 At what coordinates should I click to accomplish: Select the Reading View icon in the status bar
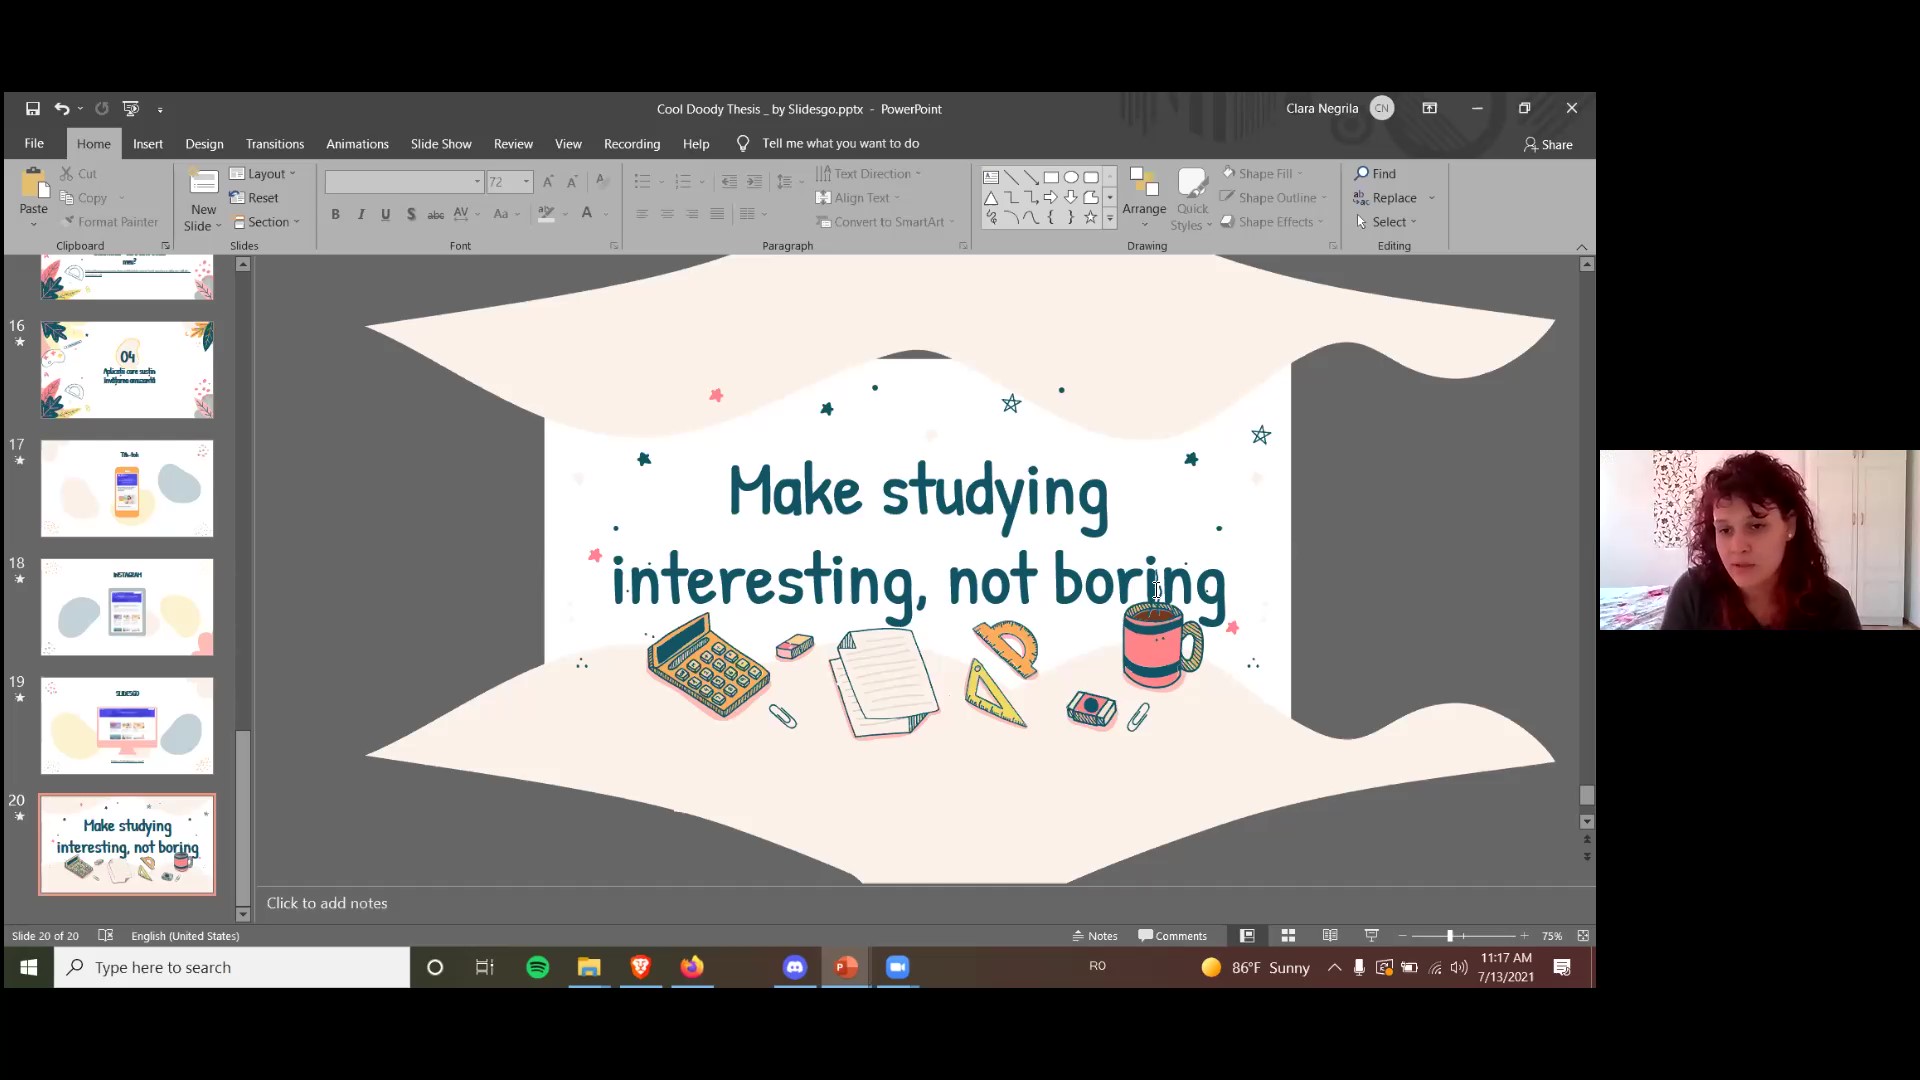[x=1330, y=936]
